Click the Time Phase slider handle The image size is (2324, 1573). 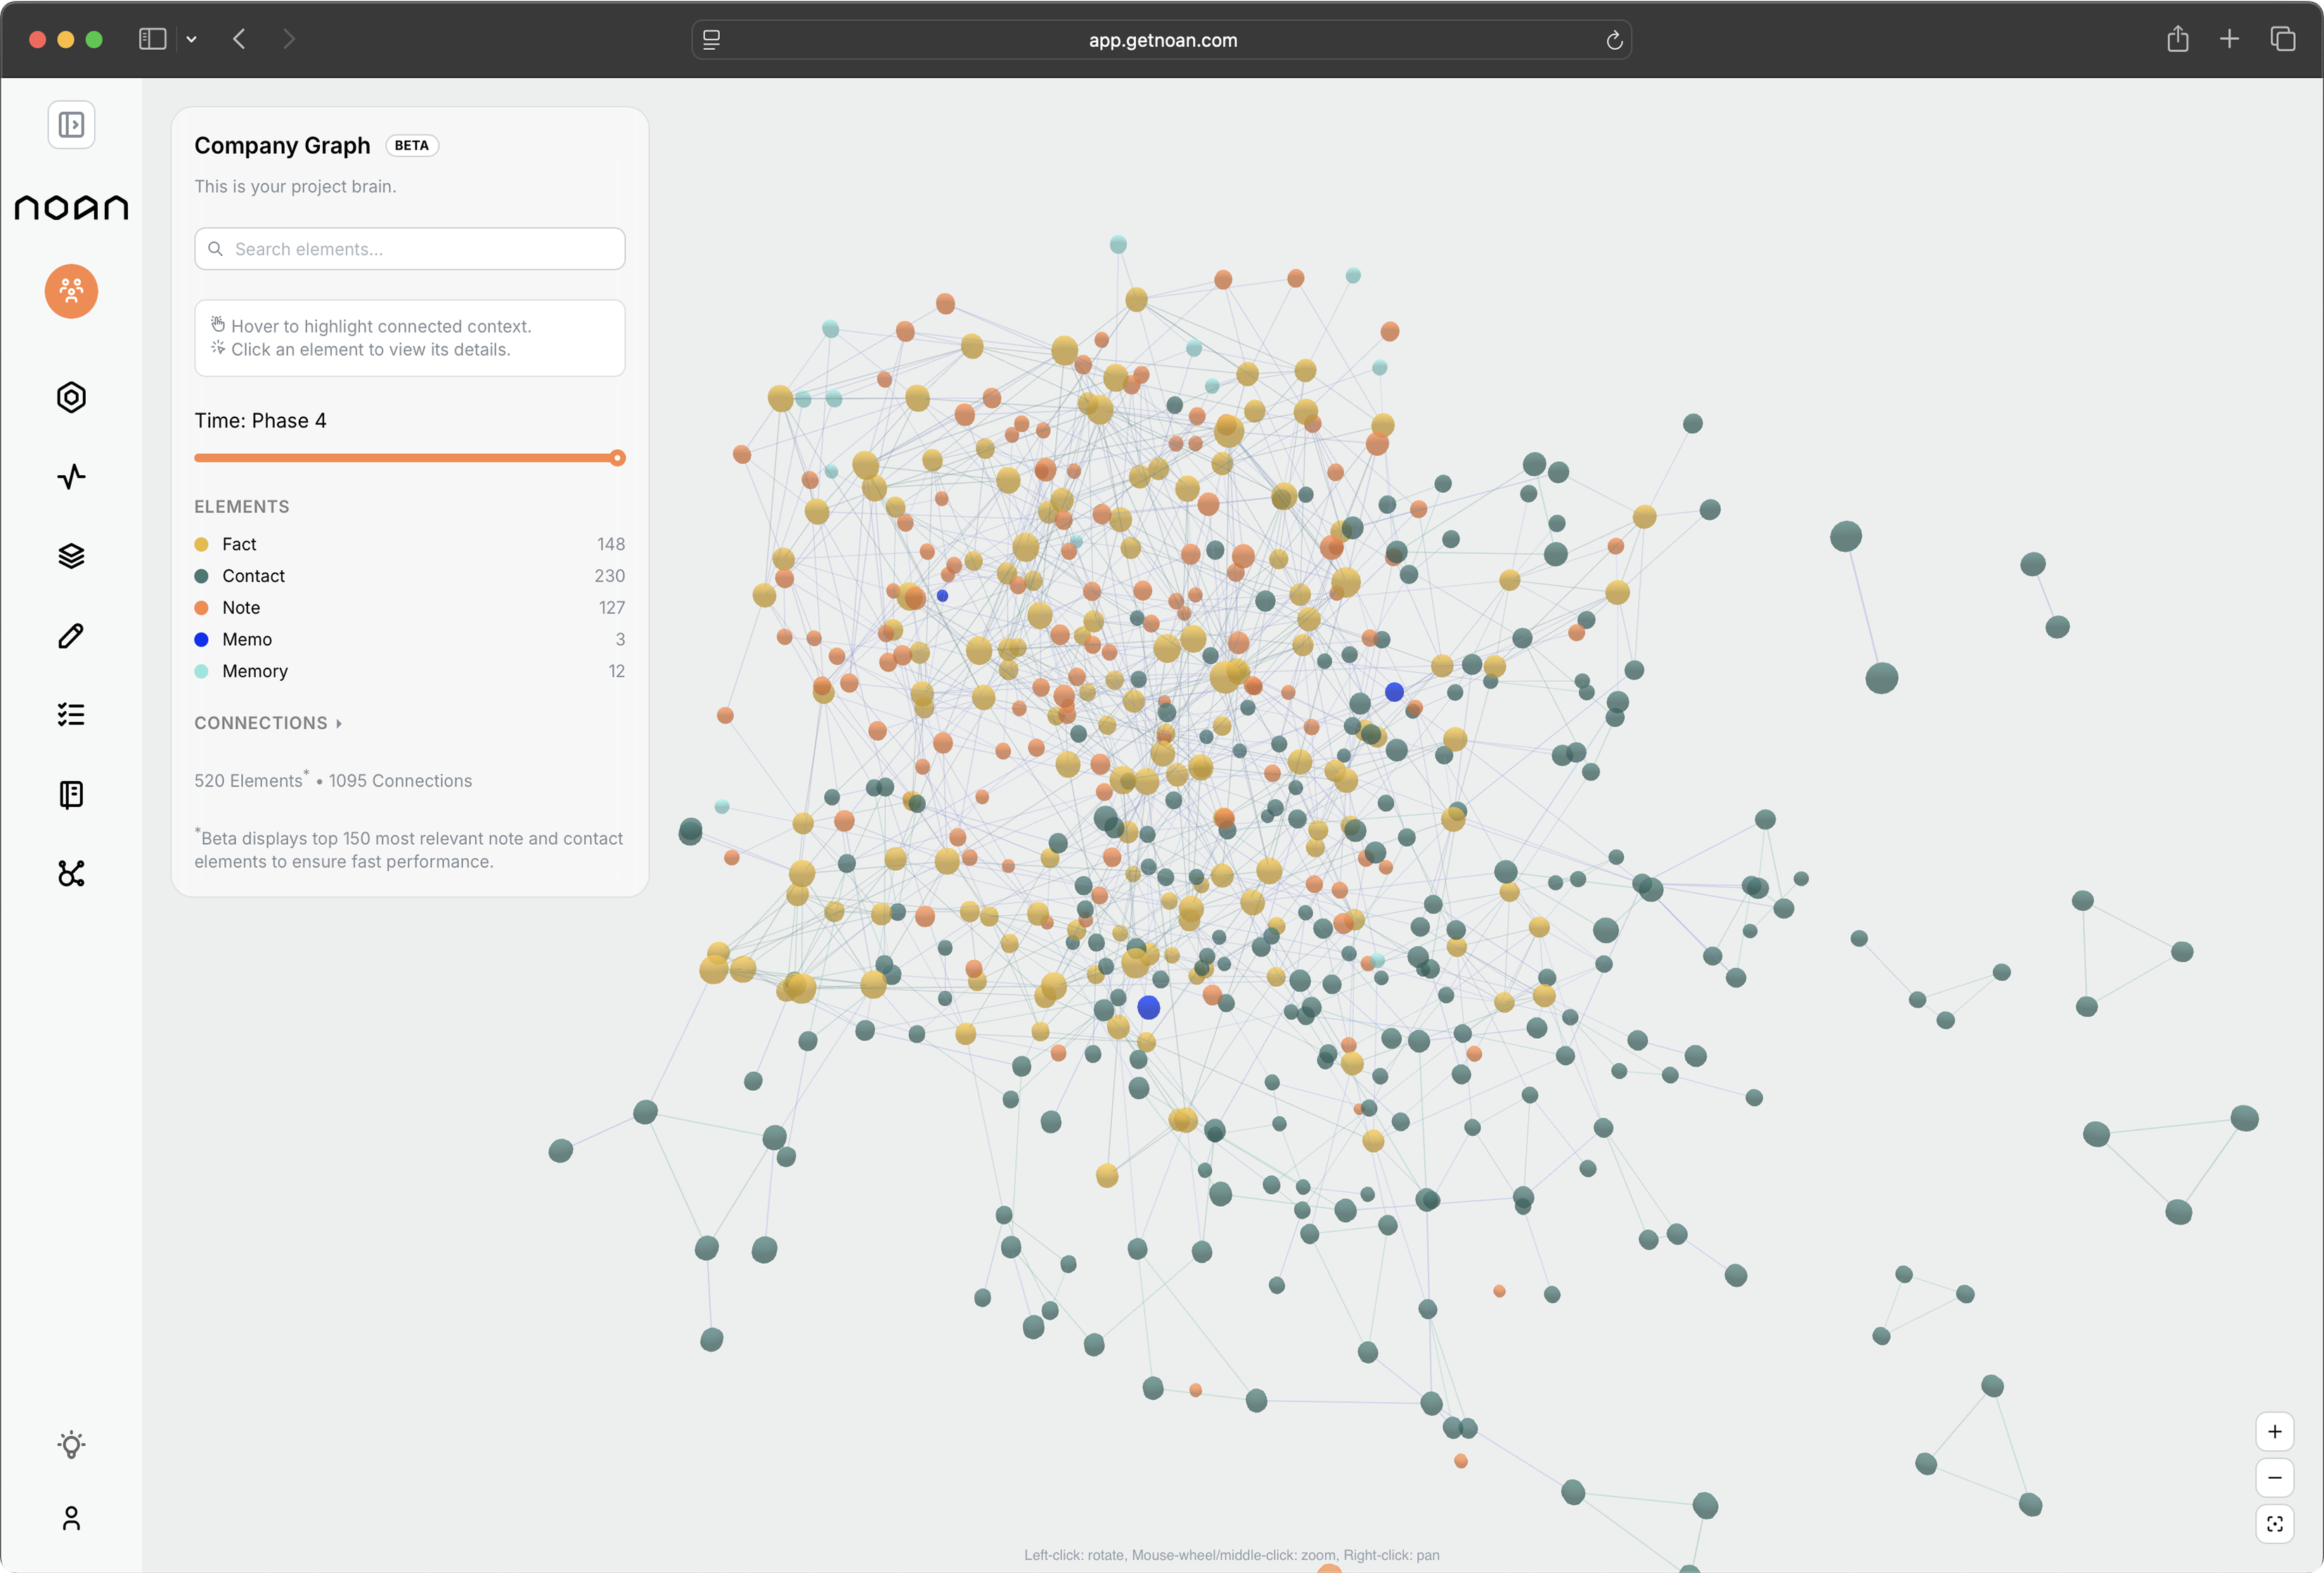(617, 458)
